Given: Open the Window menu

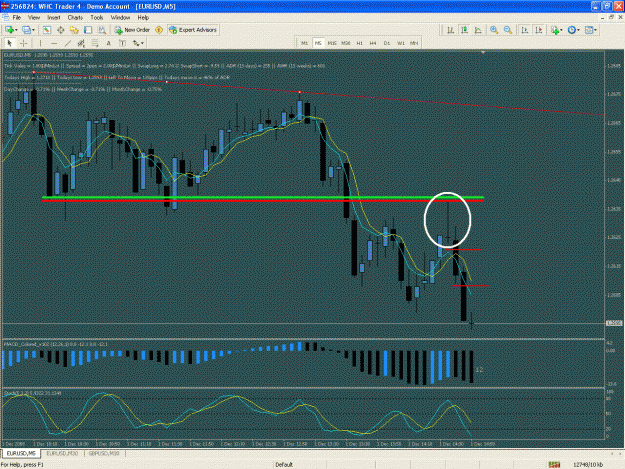Looking at the screenshot, I should click(120, 18).
